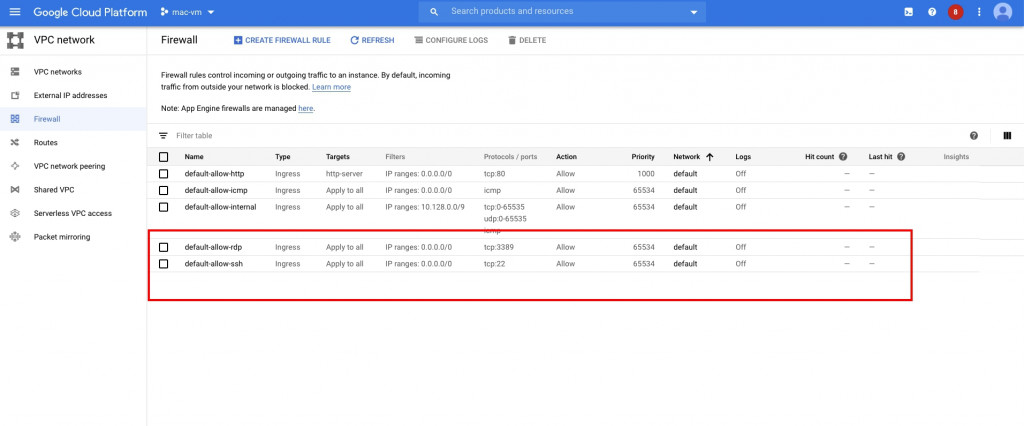Open the hamburger navigation menu
Screen dimensions: 1024x426
[x=15, y=12]
